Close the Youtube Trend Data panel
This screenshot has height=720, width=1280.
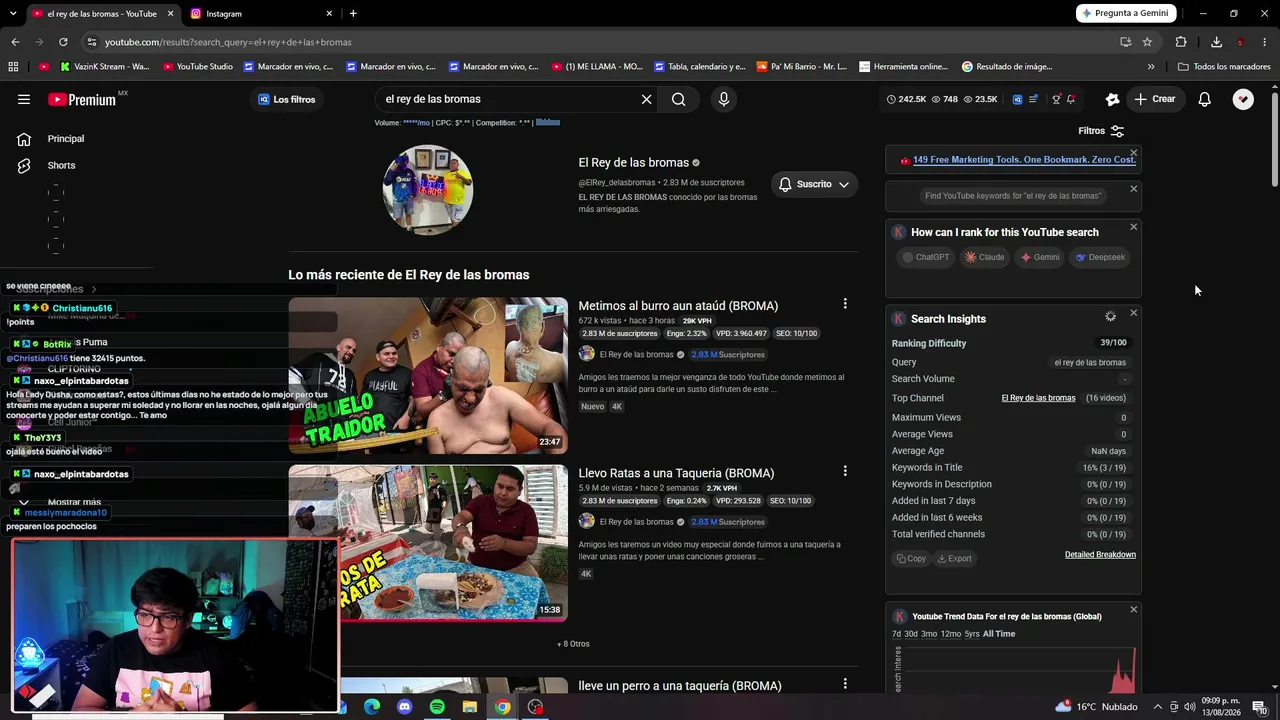1133,609
